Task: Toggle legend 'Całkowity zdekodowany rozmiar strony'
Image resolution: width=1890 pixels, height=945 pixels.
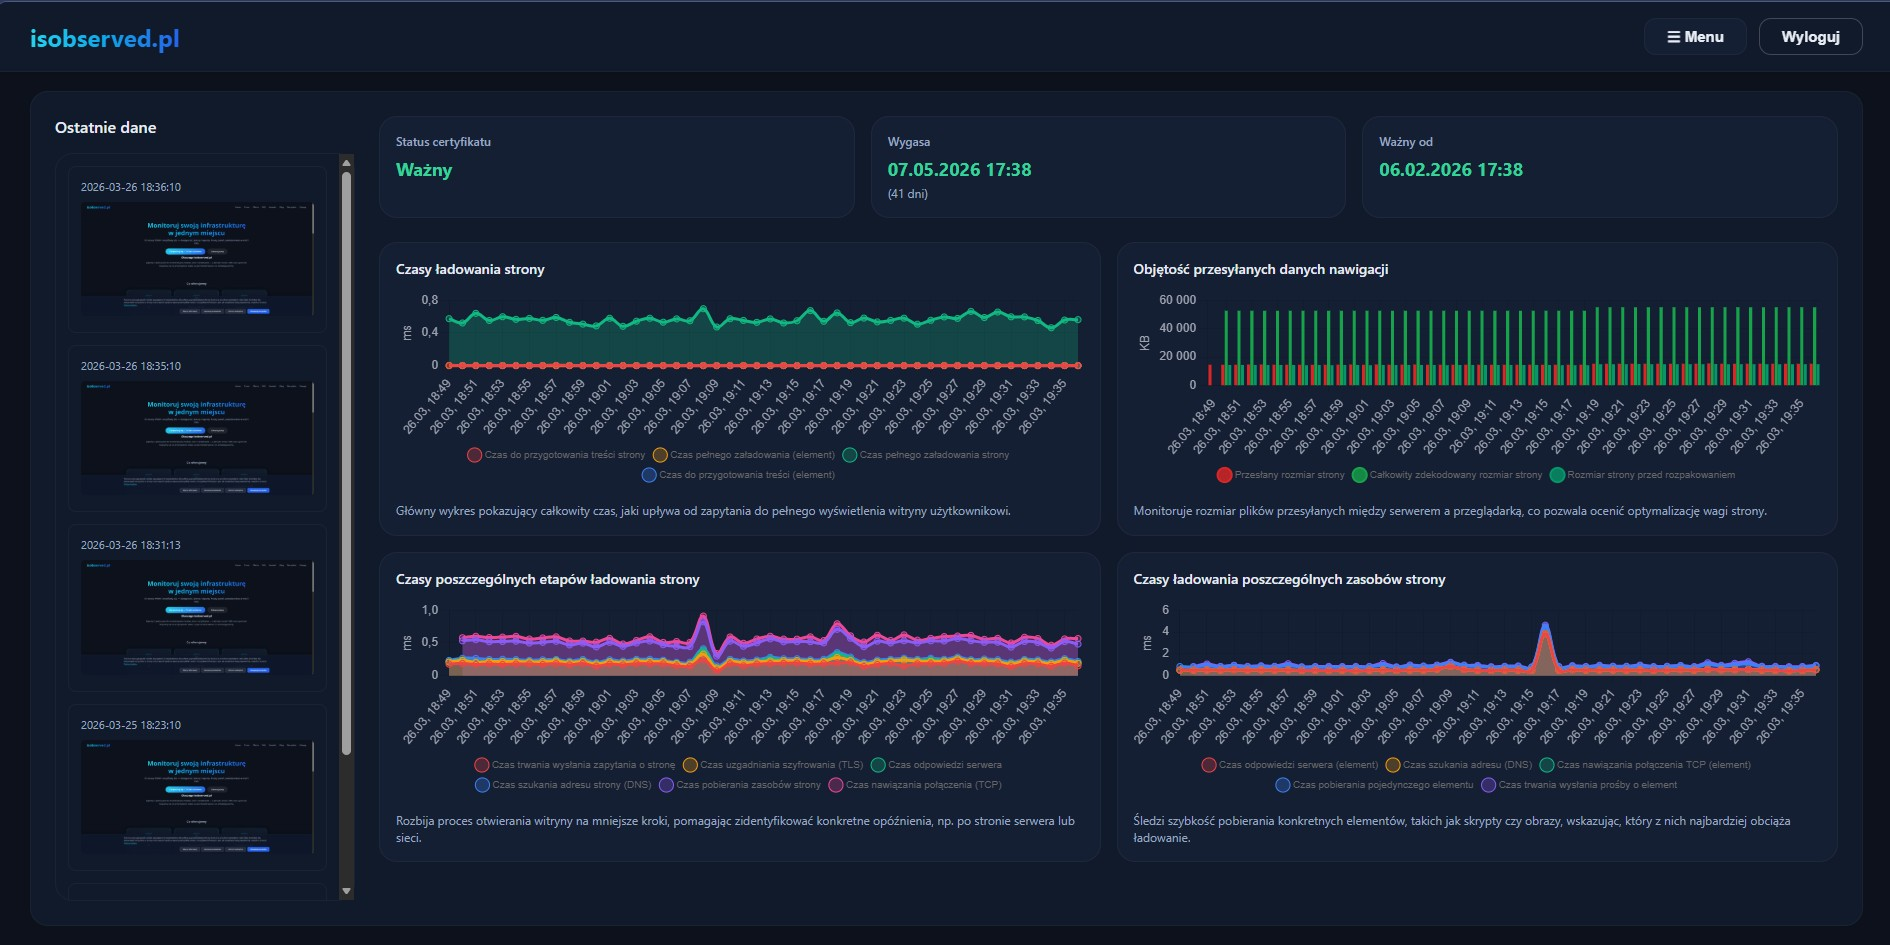Action: pyautogui.click(x=1447, y=475)
